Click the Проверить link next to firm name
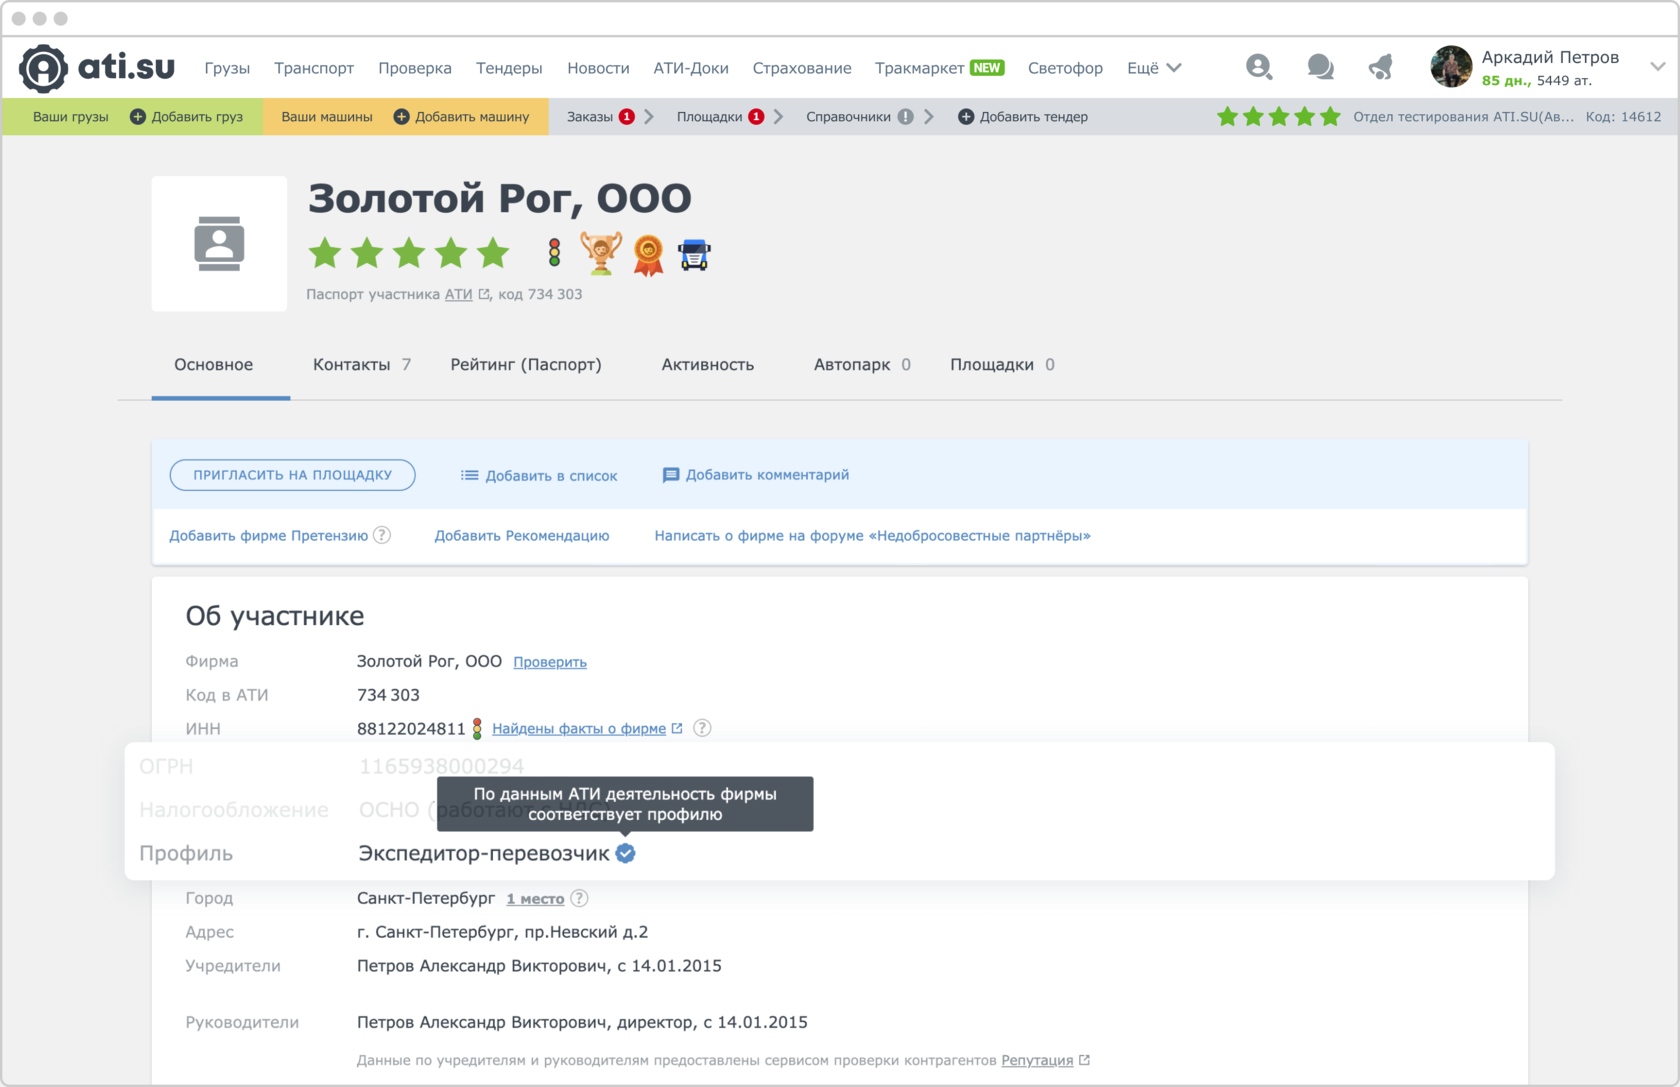Viewport: 1680px width, 1087px height. tap(550, 662)
